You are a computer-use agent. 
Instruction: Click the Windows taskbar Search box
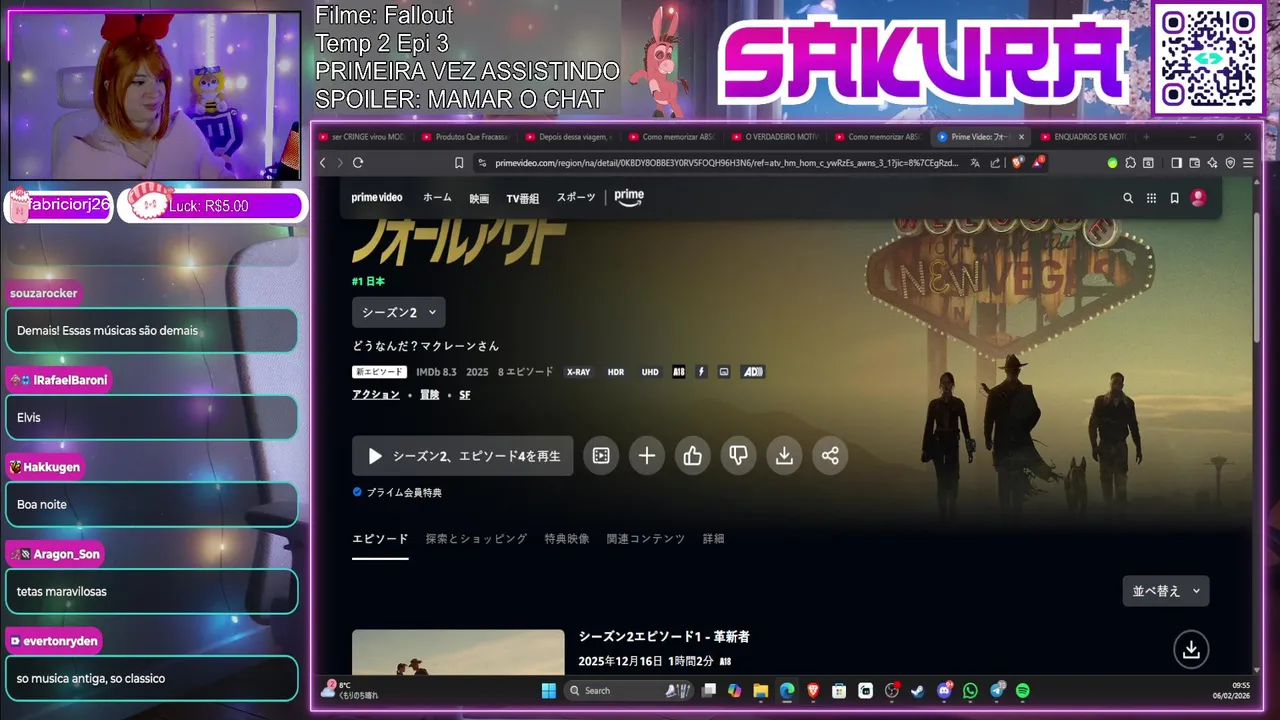coord(630,691)
